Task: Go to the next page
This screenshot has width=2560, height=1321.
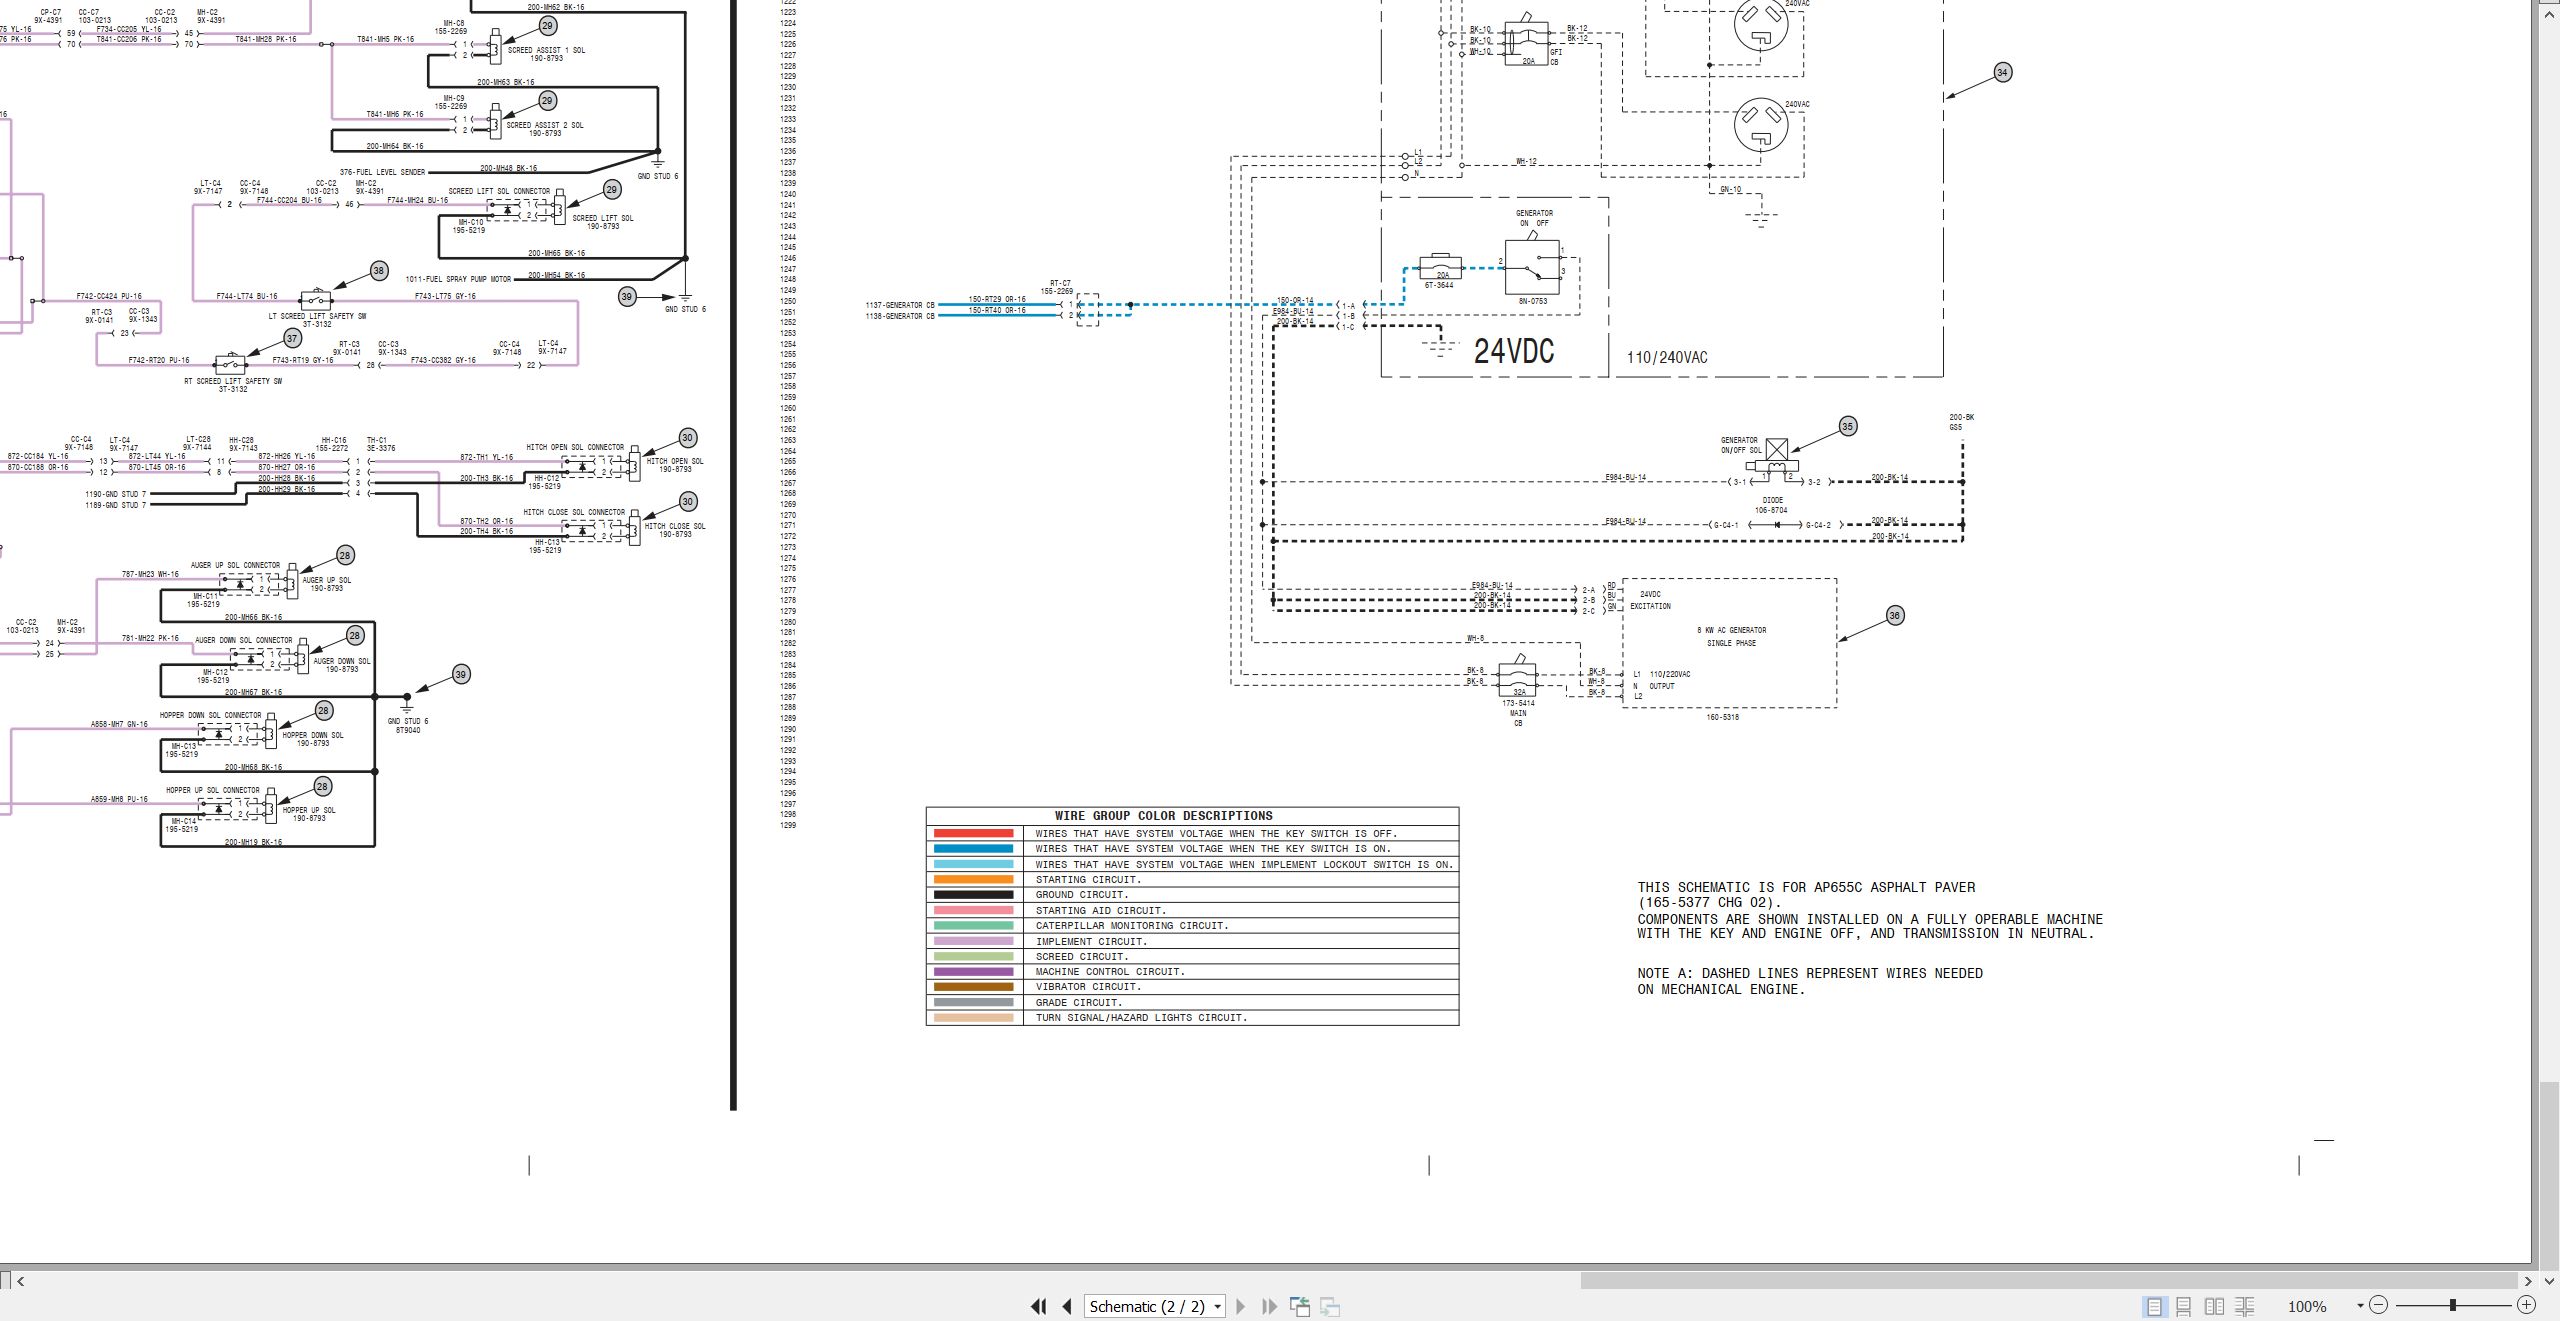Action: 1241,1306
